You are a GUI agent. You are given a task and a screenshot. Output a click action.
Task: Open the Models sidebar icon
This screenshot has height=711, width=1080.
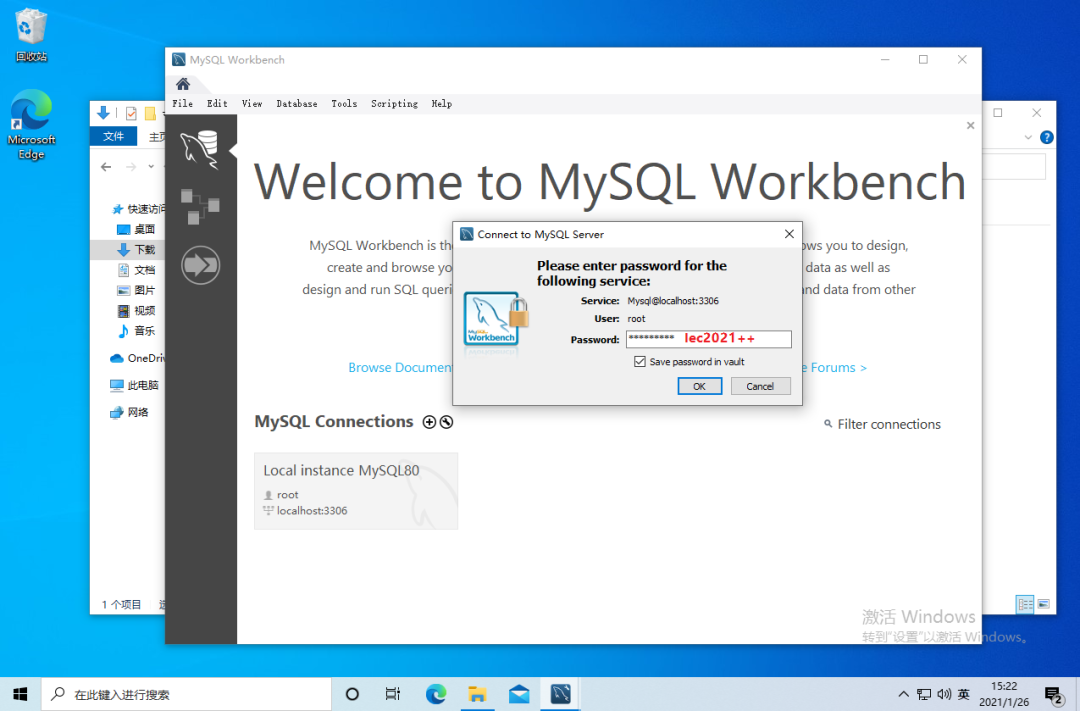click(200, 207)
